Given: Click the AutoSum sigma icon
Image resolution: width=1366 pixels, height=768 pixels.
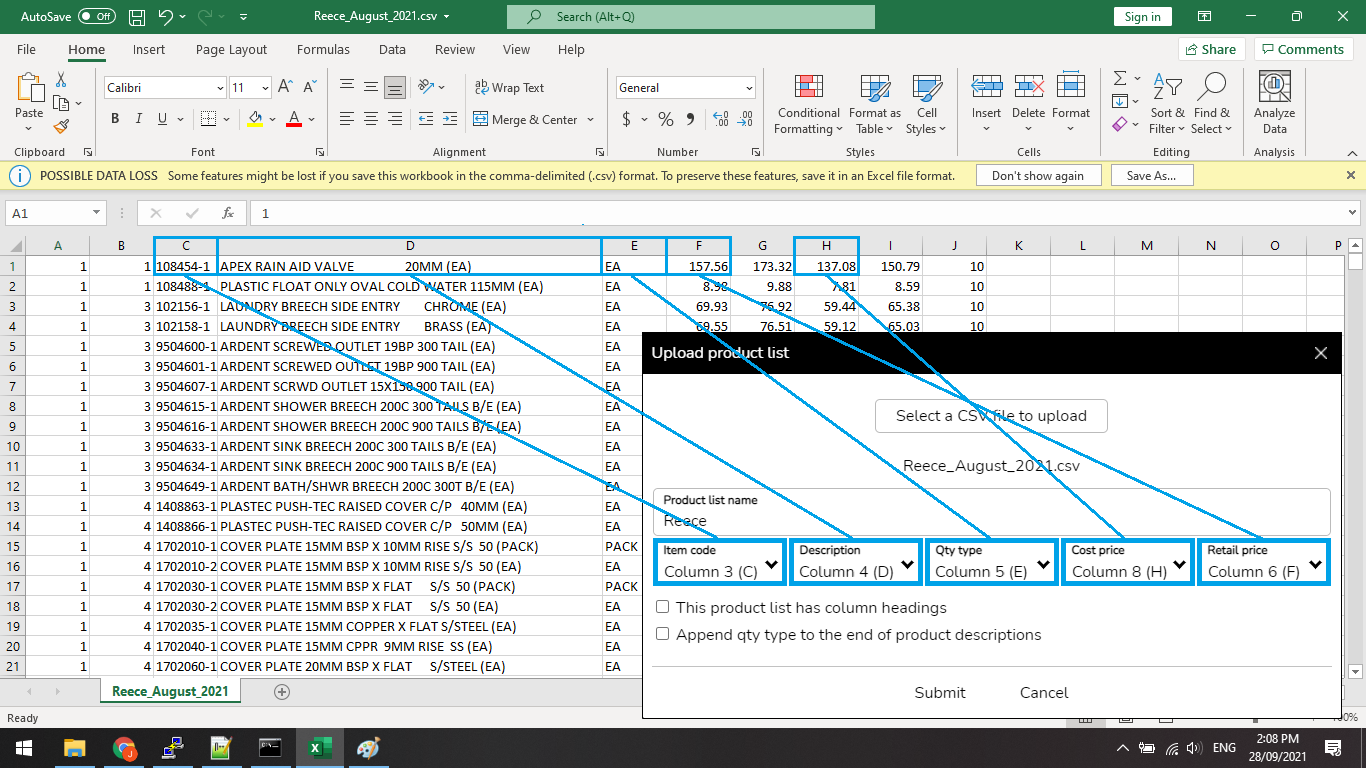Looking at the screenshot, I should tap(1120, 79).
